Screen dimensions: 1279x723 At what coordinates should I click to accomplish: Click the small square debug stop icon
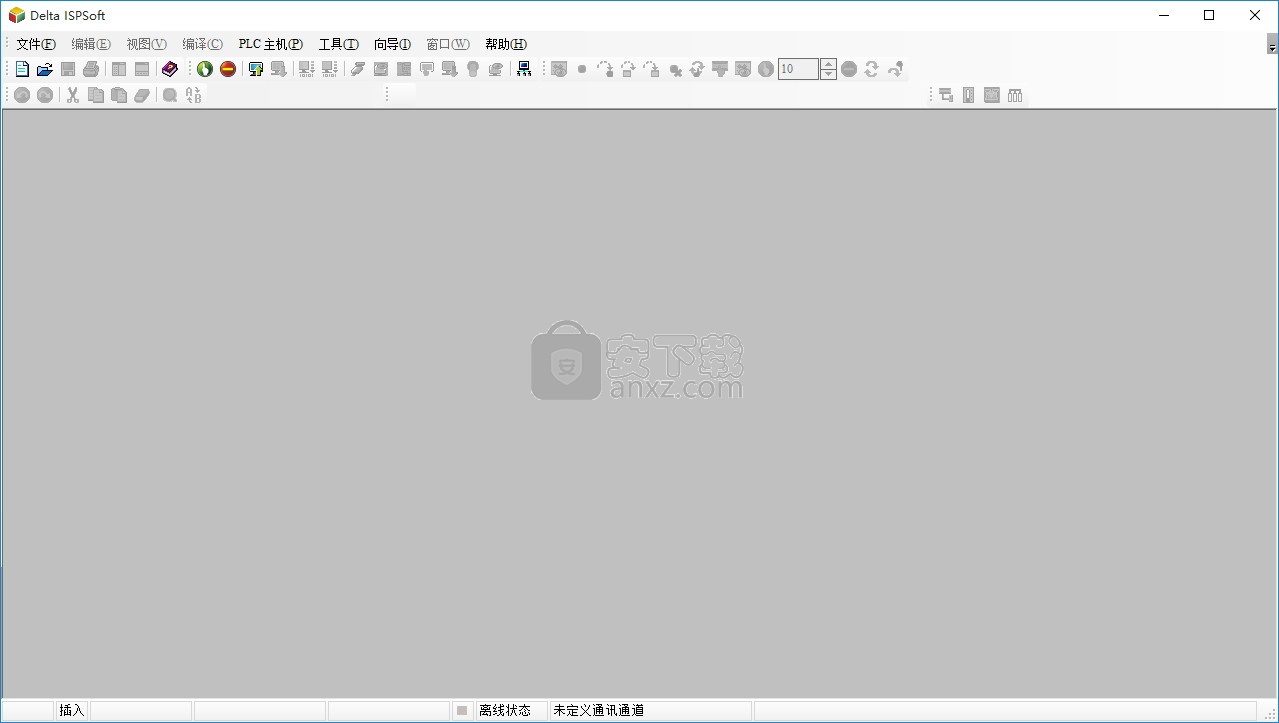582,69
